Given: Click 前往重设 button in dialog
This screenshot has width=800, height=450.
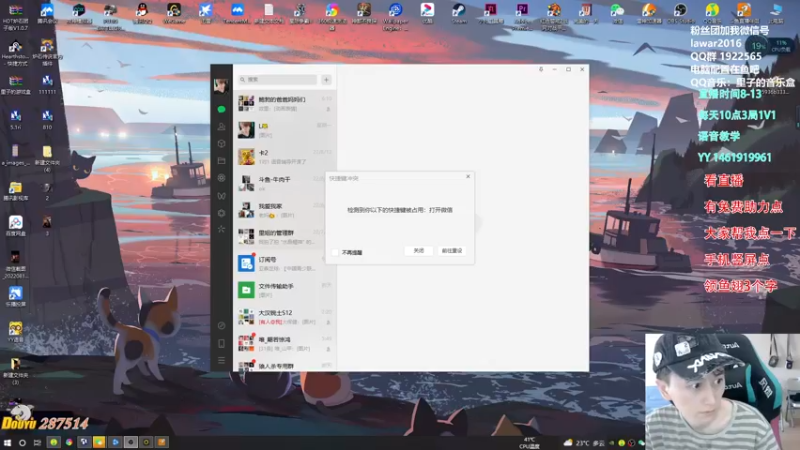Looking at the screenshot, I should click(x=452, y=251).
